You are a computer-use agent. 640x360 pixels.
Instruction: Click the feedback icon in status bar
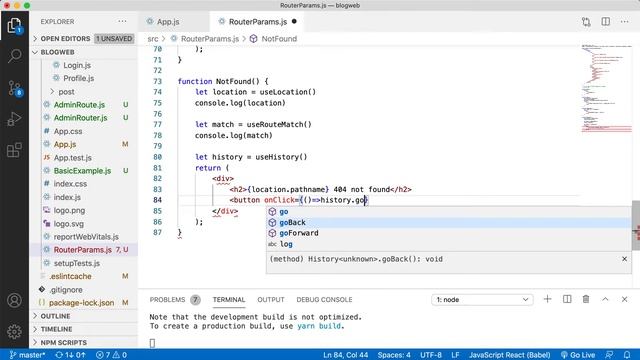[x=609, y=355]
